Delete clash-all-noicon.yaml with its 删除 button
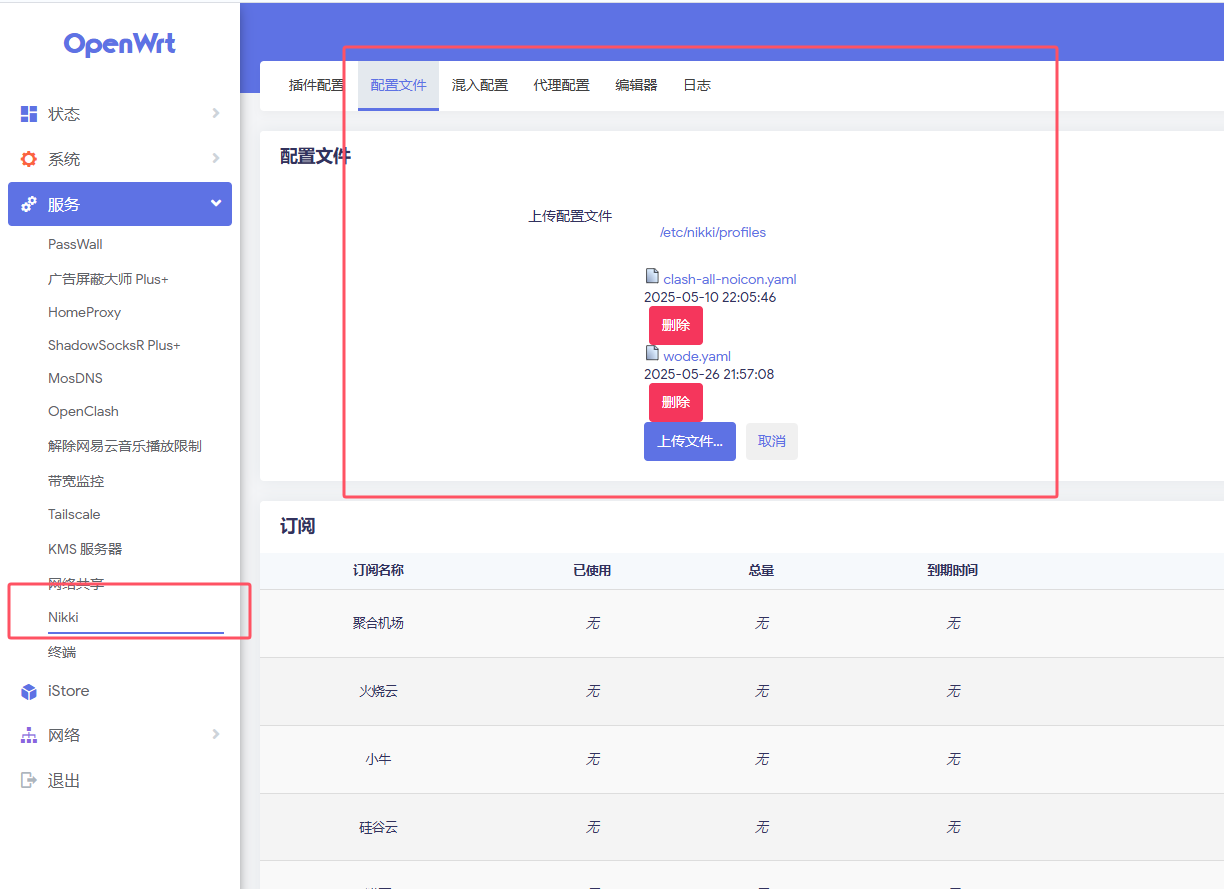 676,325
